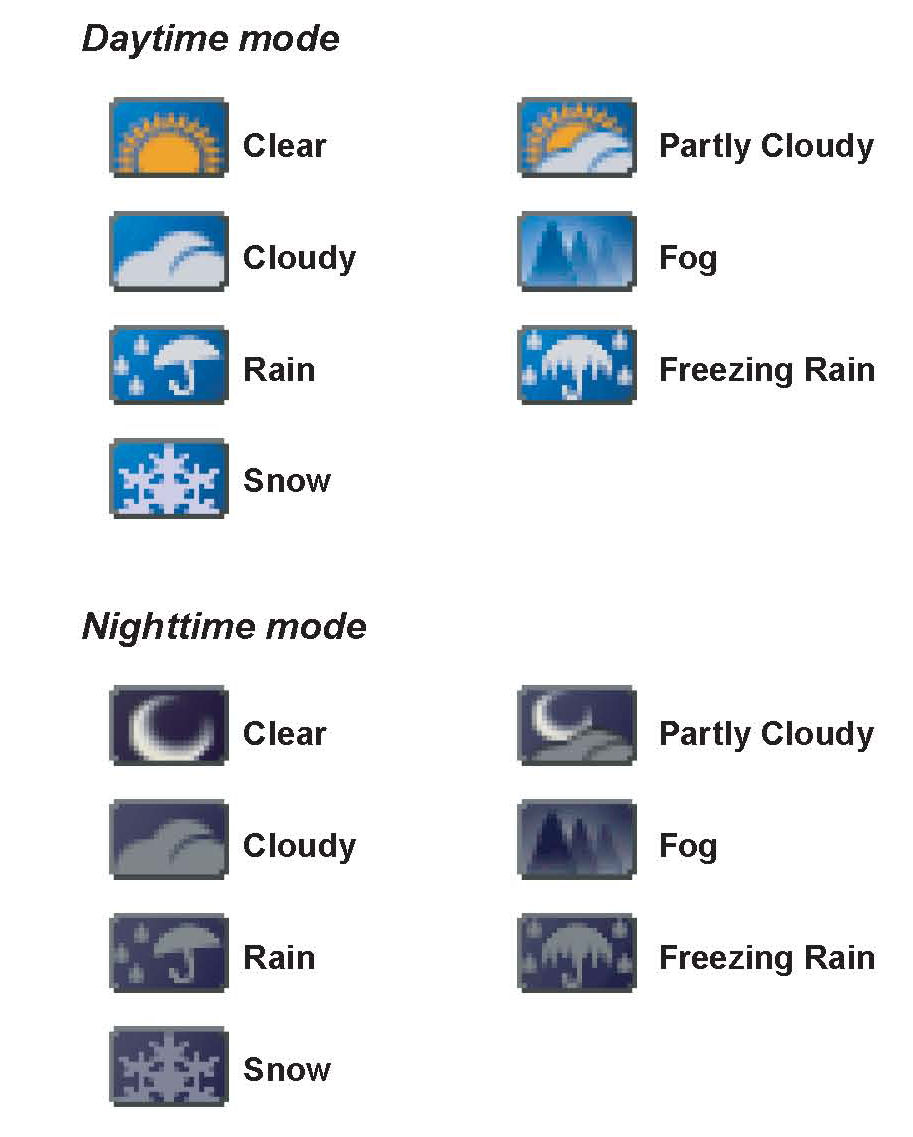Viewport: 913px width, 1137px height.
Task: Select the nighttime Partly Cloudy icon
Action: point(576,725)
